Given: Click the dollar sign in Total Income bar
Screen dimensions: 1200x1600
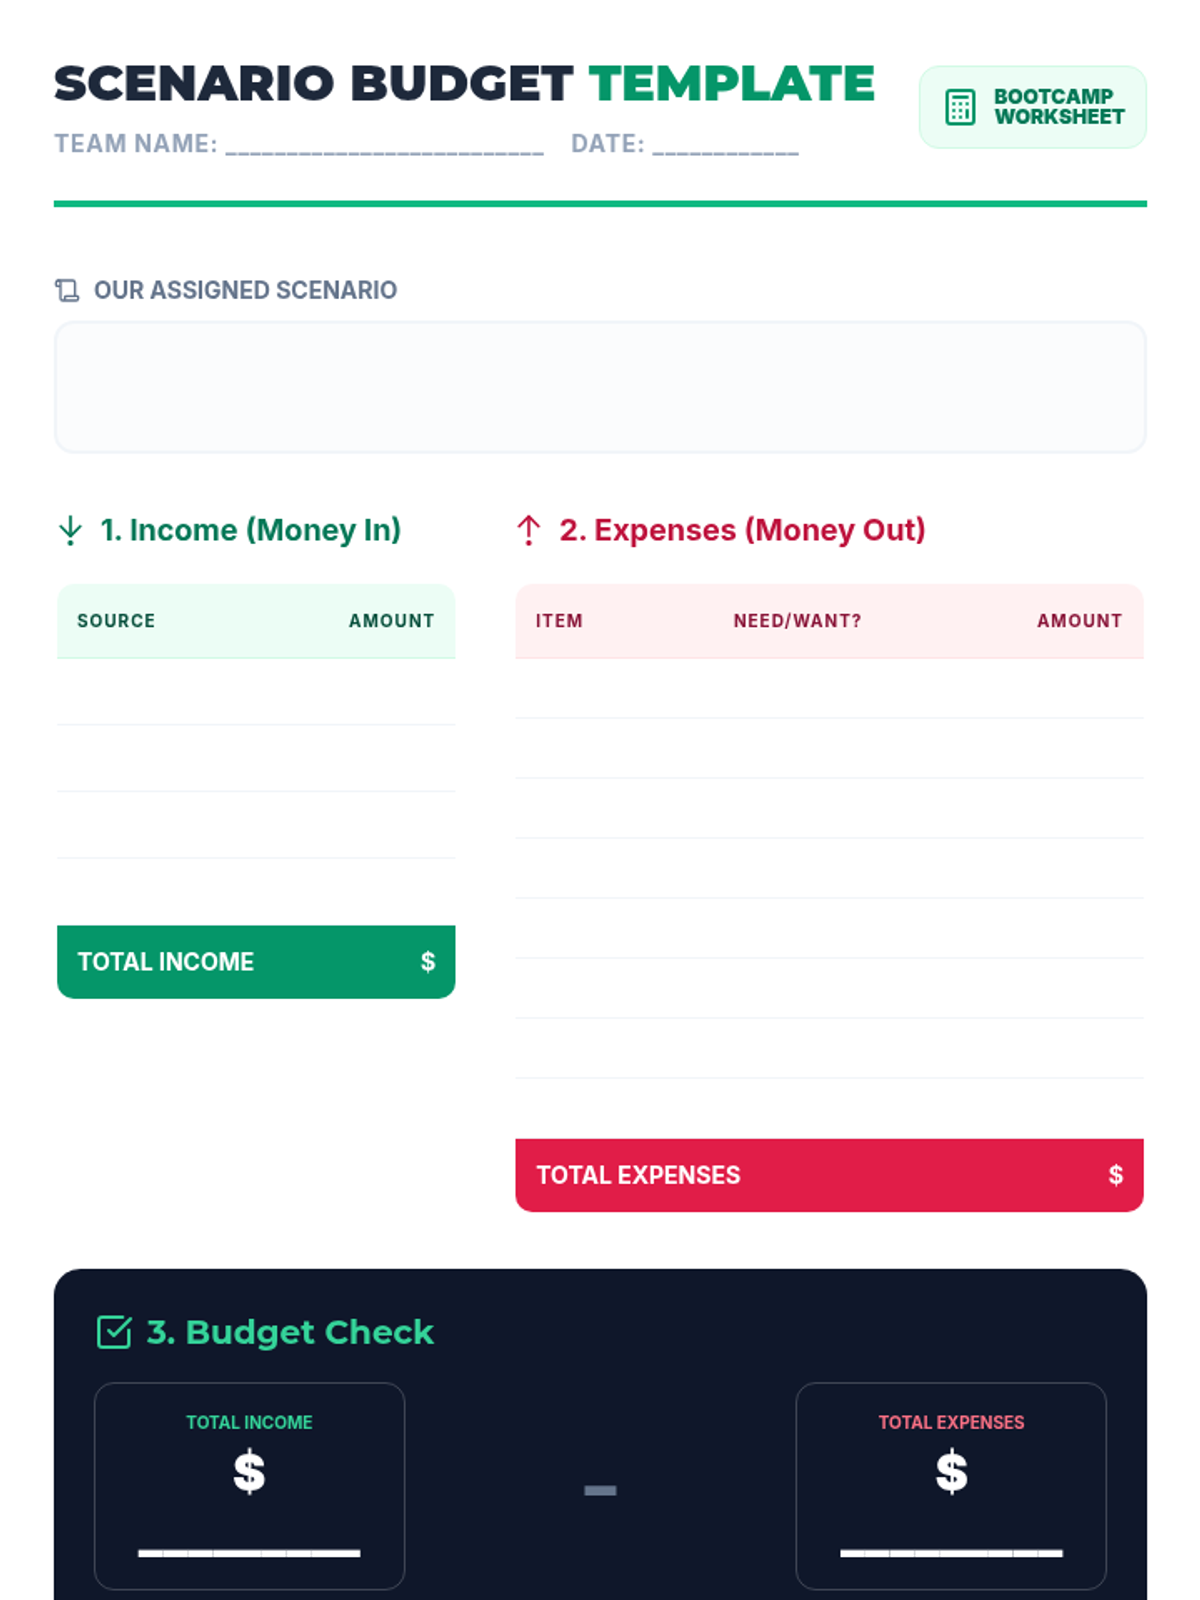Looking at the screenshot, I should pyautogui.click(x=427, y=962).
